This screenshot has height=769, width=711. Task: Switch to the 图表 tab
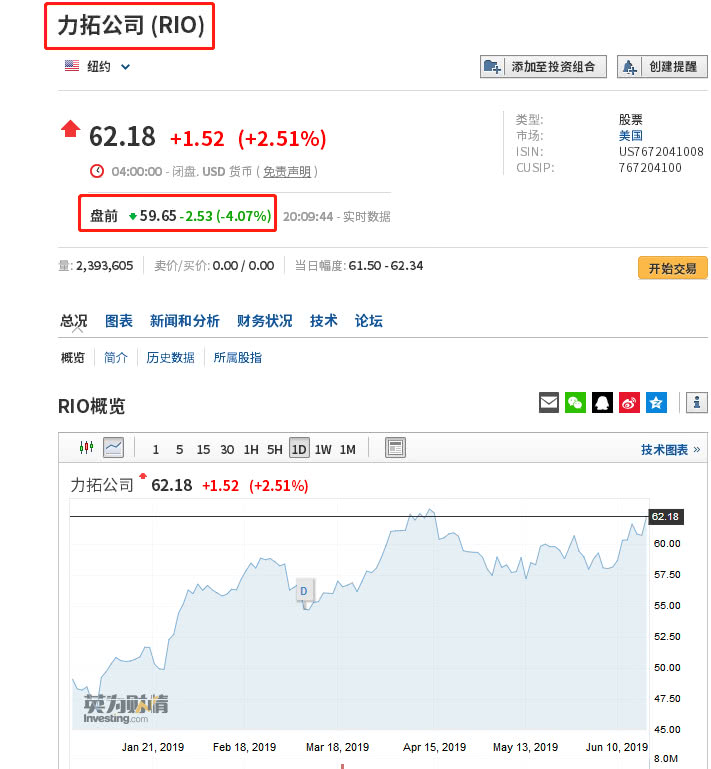click(119, 321)
